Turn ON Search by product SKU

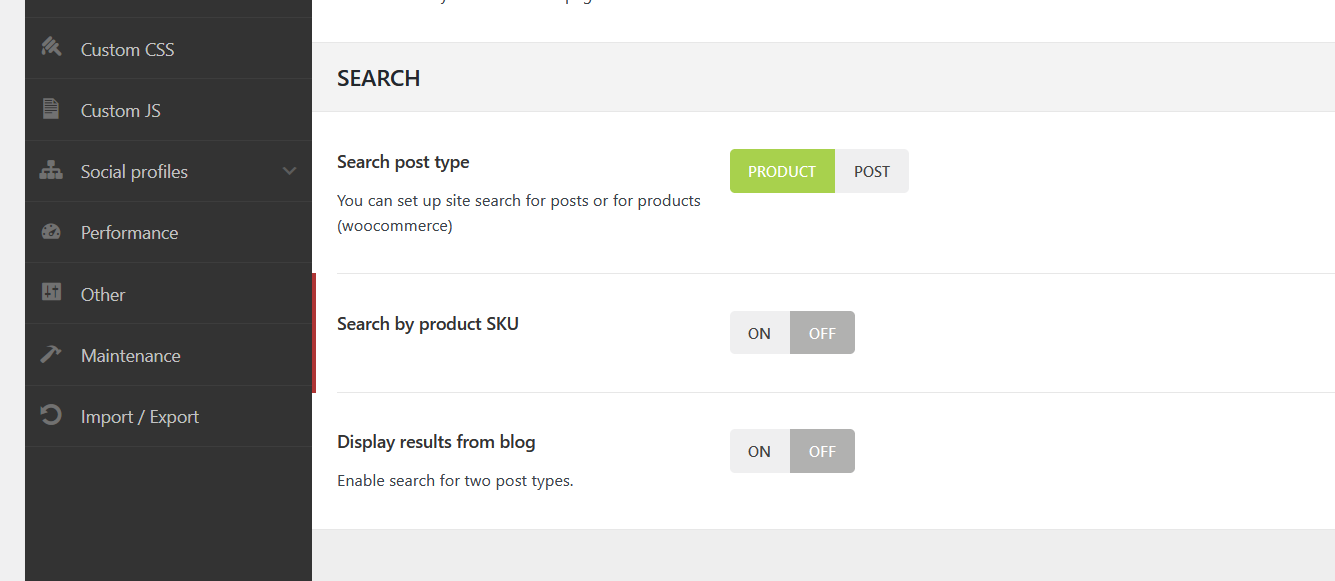pyautogui.click(x=759, y=333)
